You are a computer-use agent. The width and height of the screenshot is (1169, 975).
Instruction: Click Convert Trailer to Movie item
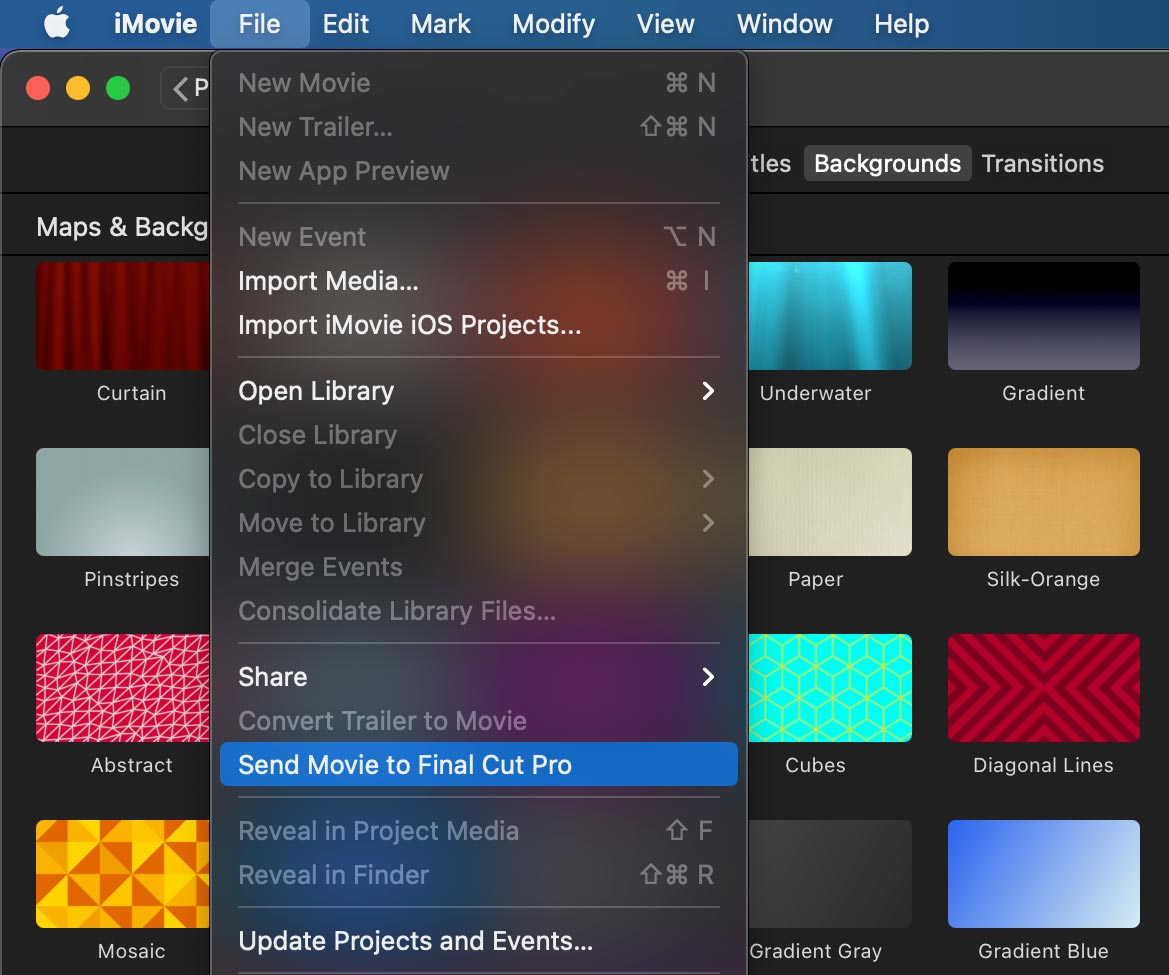click(479, 721)
